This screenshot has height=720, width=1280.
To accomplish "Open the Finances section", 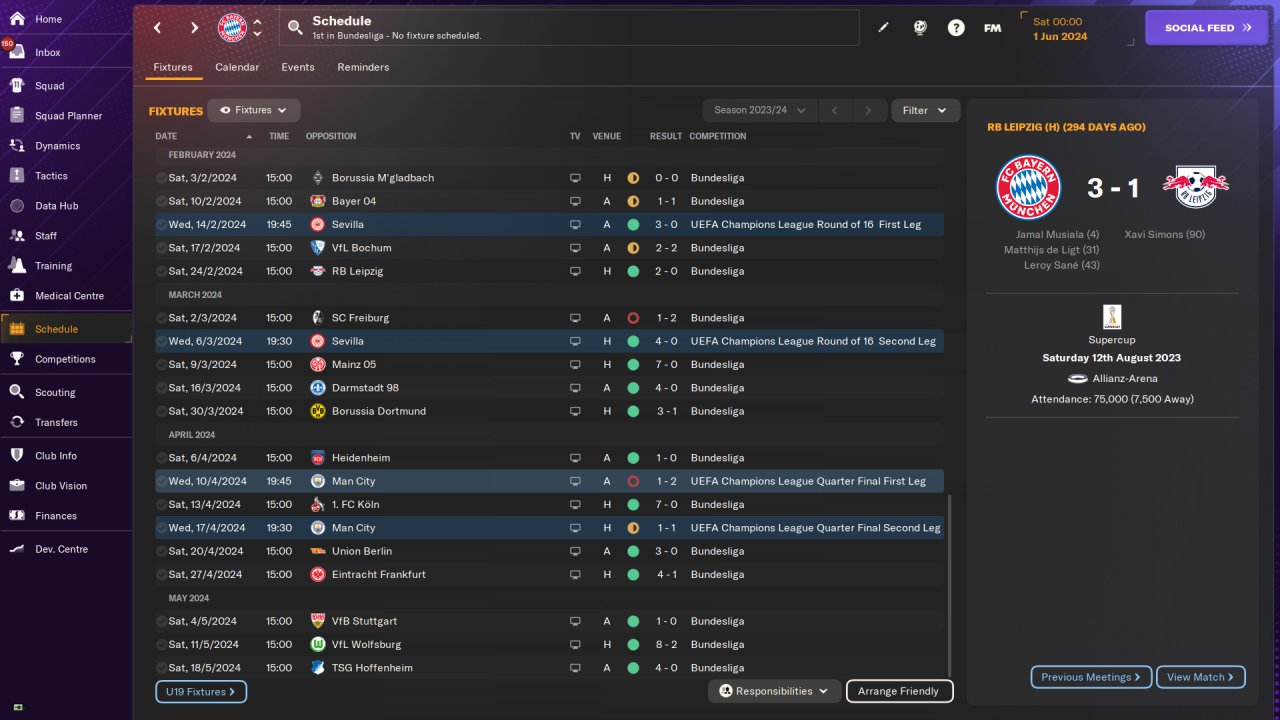I will (x=55, y=516).
